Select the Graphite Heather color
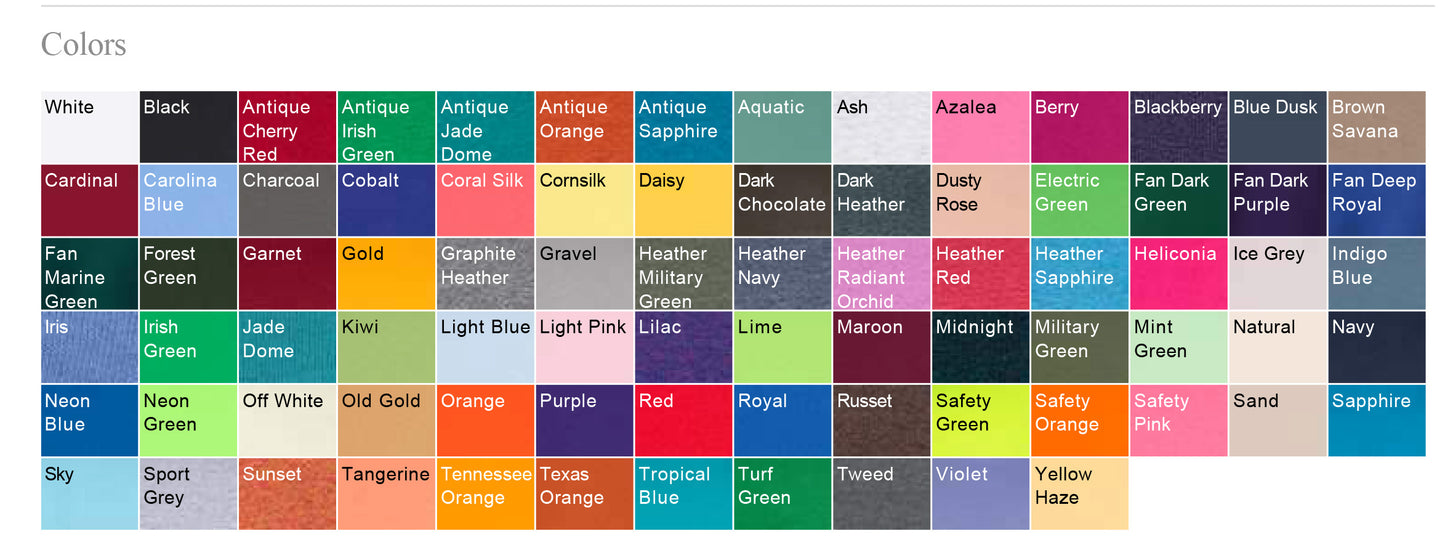The image size is (1445, 542). click(x=486, y=274)
